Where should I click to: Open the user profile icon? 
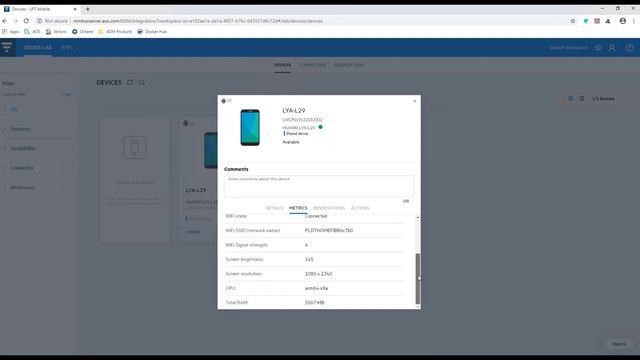[x=612, y=48]
